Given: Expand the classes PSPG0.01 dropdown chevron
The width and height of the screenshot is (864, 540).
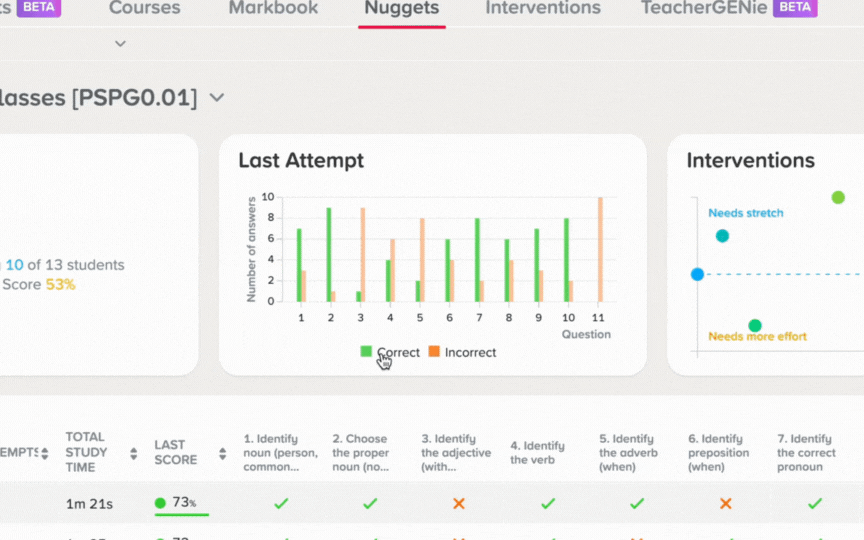Looking at the screenshot, I should coord(217,98).
